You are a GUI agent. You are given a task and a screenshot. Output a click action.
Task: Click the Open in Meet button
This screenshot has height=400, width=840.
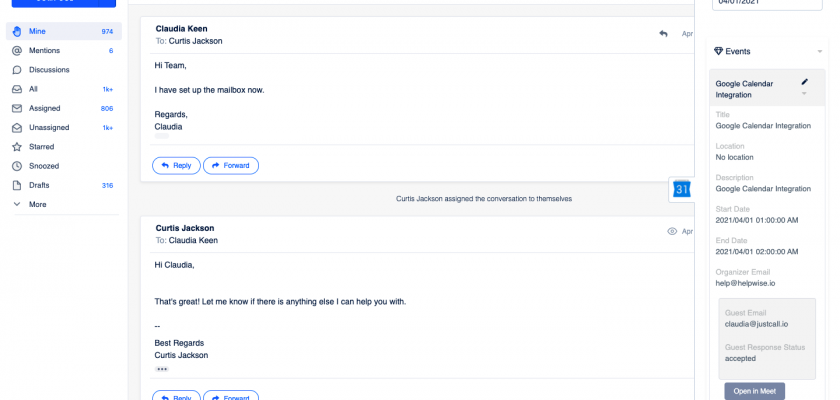(x=754, y=391)
